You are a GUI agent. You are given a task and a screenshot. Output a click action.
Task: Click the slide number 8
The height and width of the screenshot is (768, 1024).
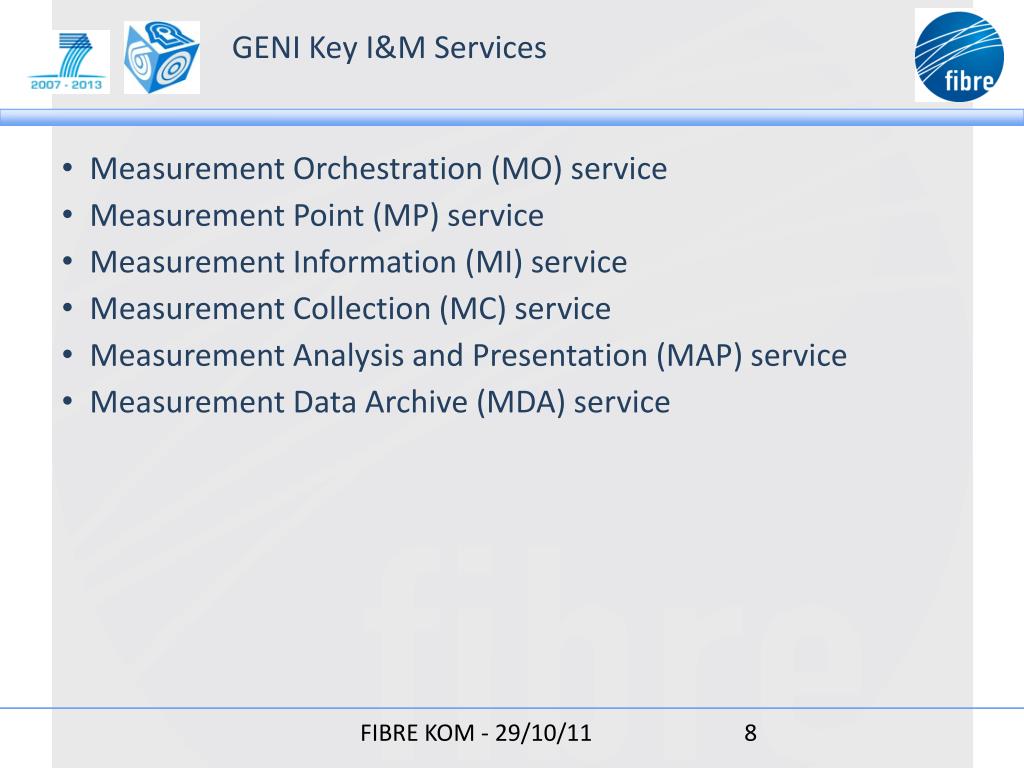[x=750, y=733]
